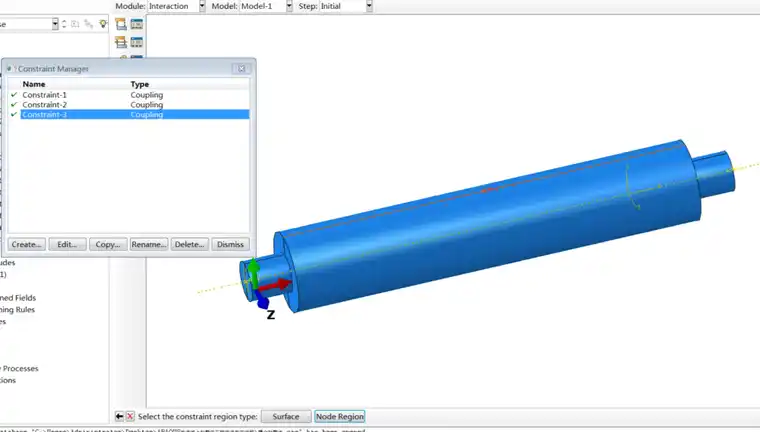Screen dimensions: 760x432
Task: Click the Surface region type button
Action: [x=286, y=416]
